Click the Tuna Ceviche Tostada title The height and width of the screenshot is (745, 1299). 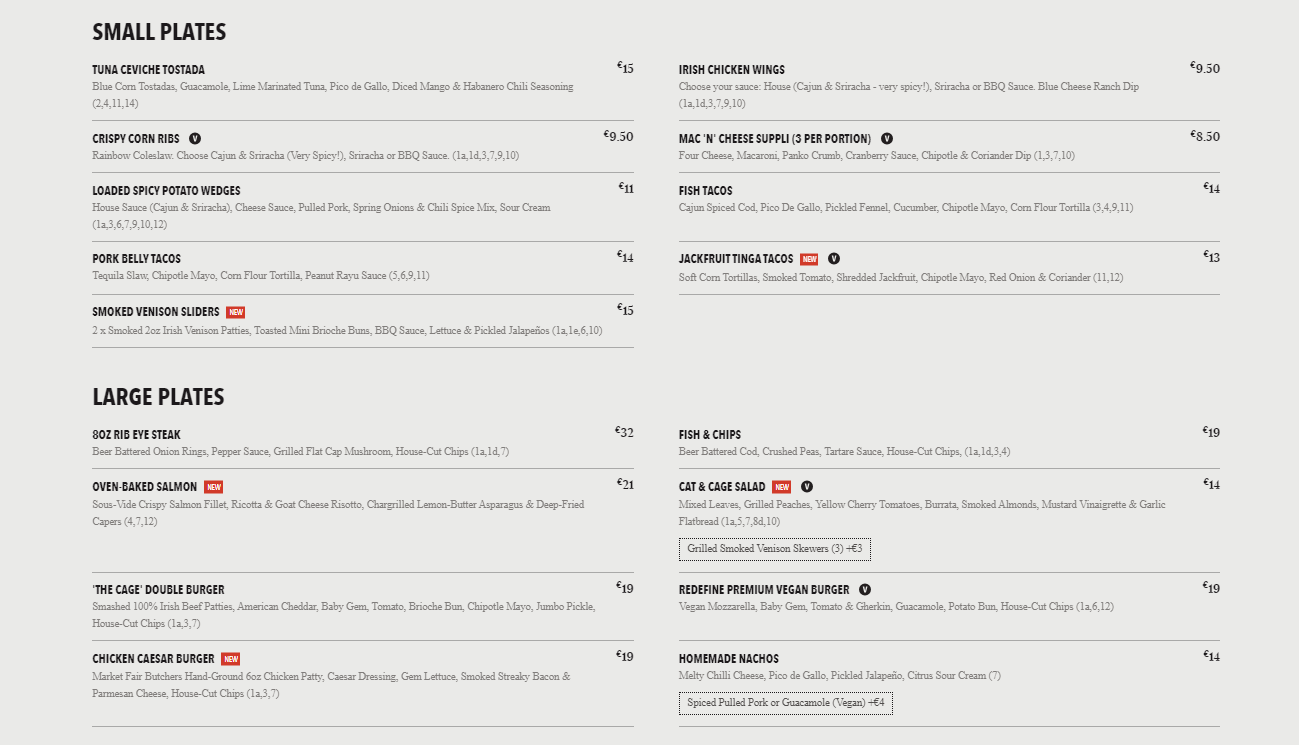click(x=148, y=70)
